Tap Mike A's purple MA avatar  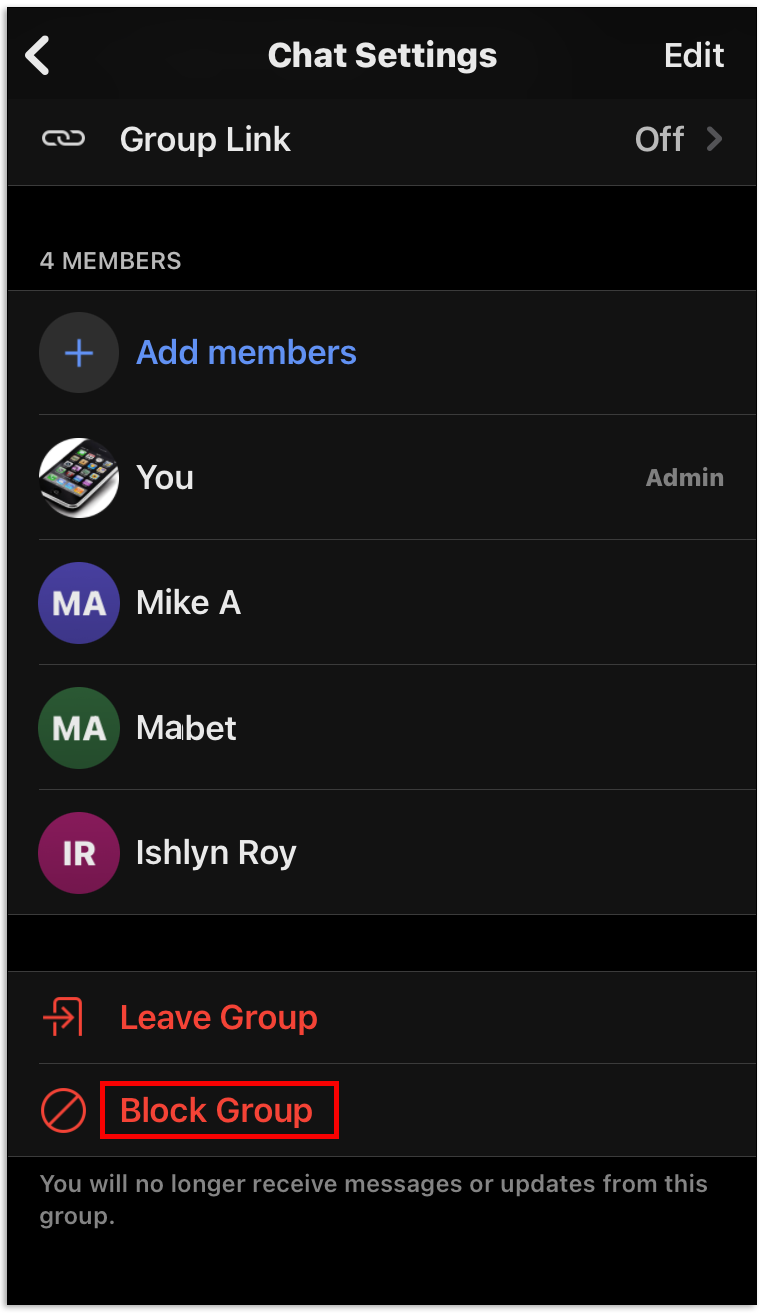click(79, 603)
